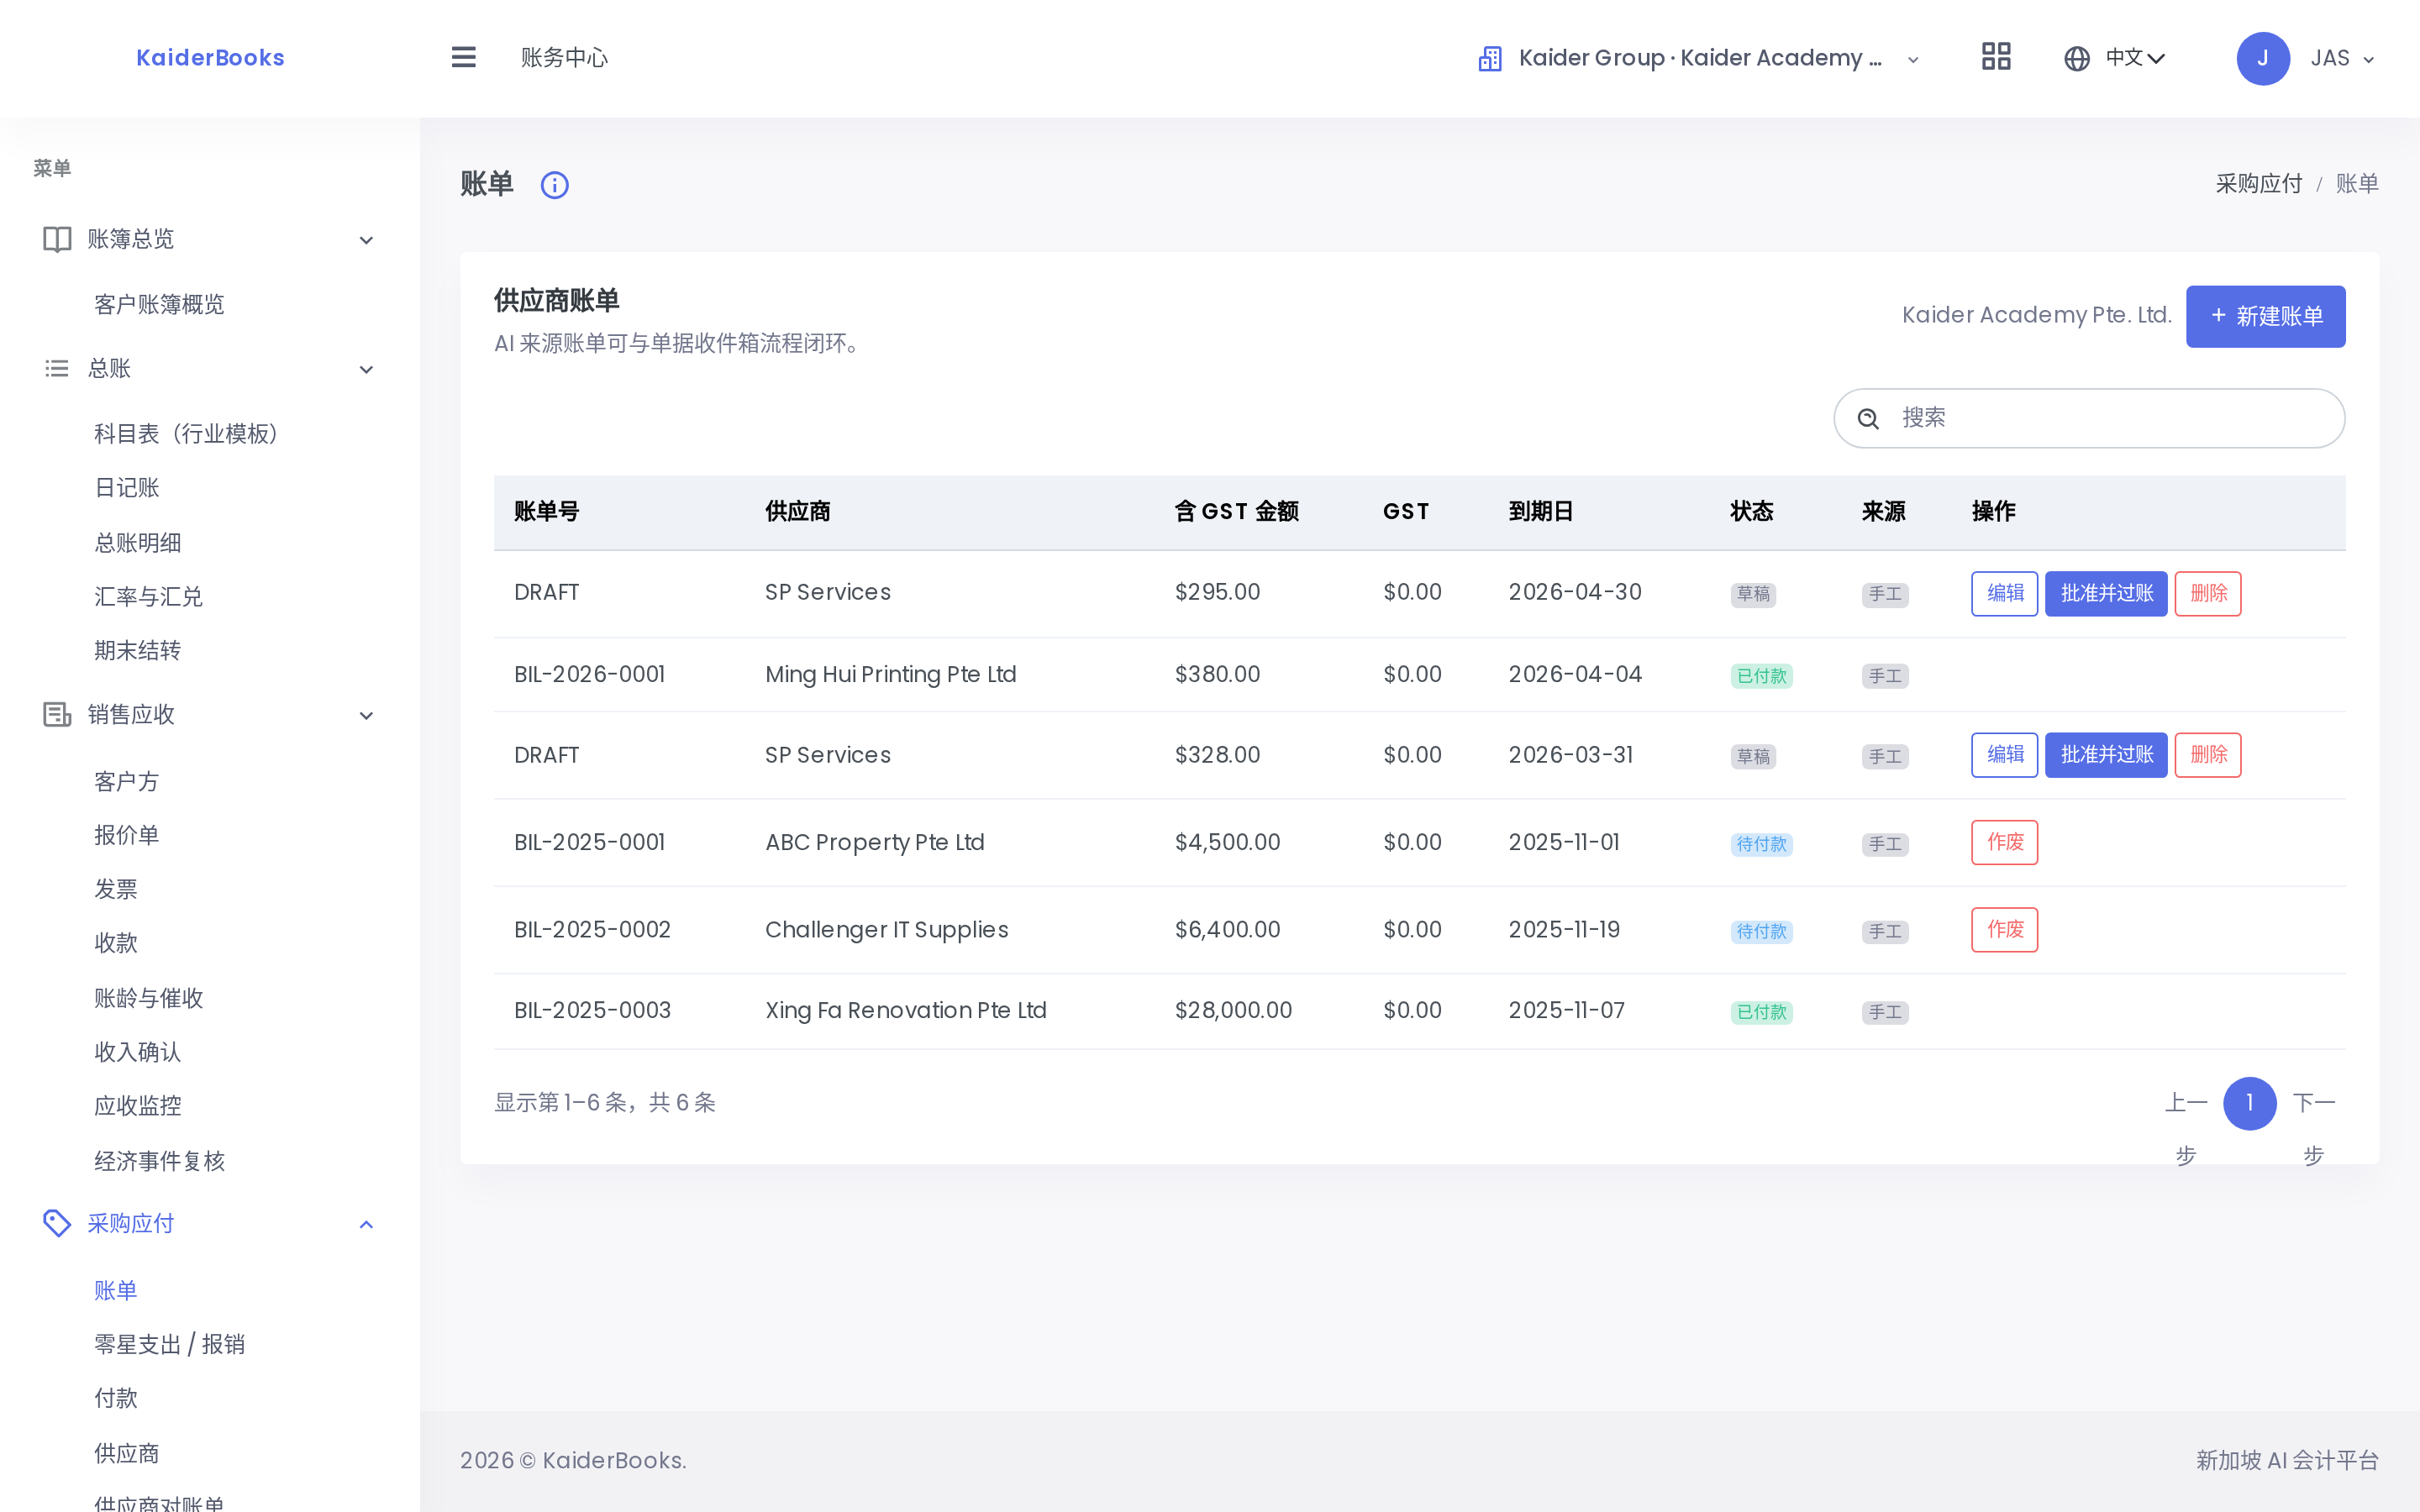Delete the $328.00 SP Services draft
Image resolution: width=2420 pixels, height=1512 pixels.
tap(2208, 755)
